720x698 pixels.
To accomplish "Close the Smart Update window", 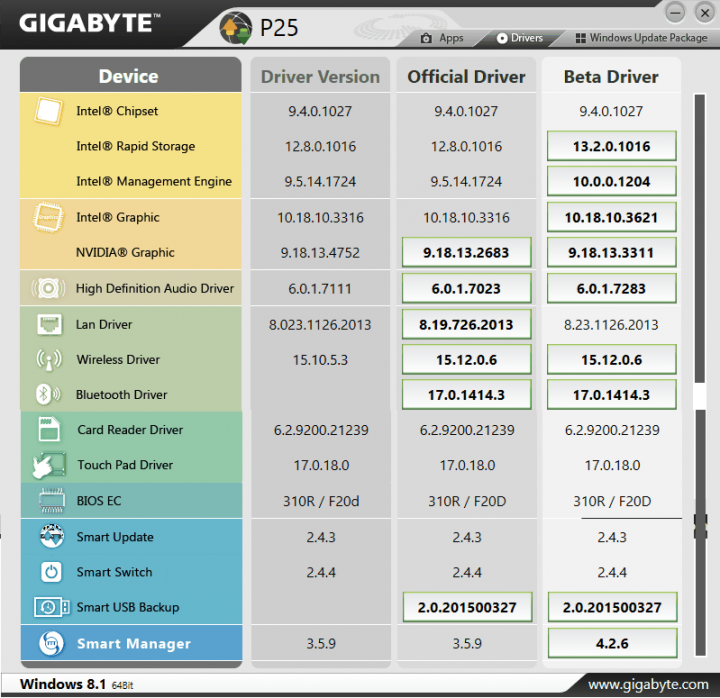I will [x=704, y=13].
